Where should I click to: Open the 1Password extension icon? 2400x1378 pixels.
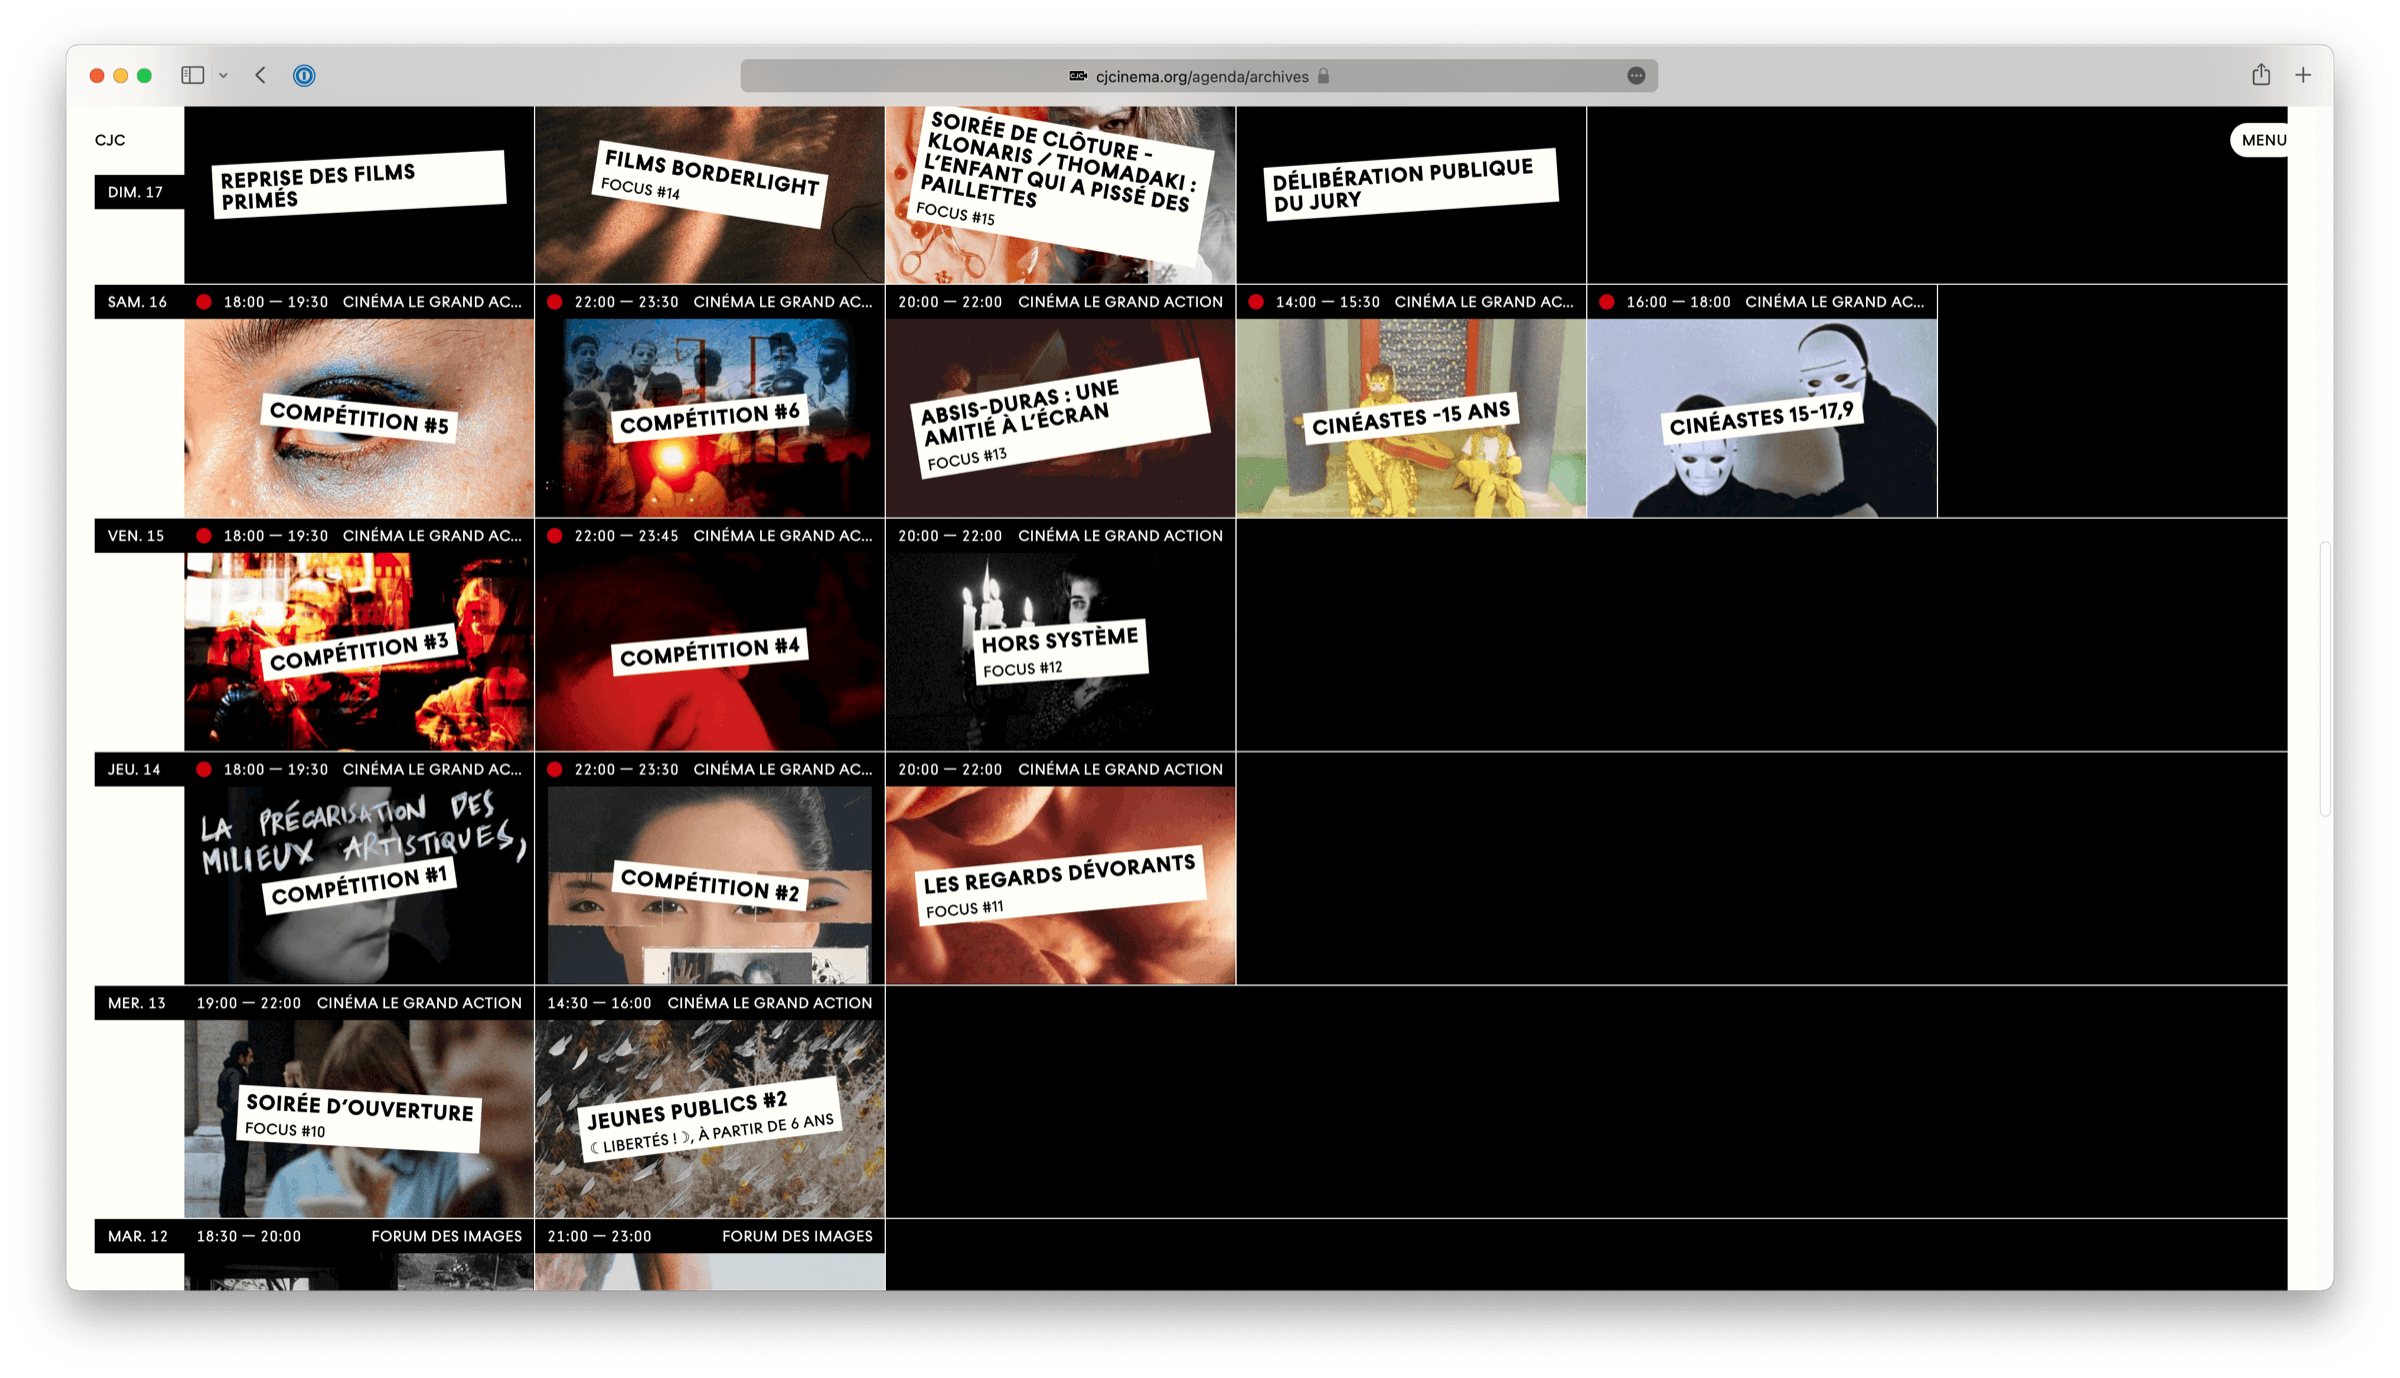(x=304, y=76)
